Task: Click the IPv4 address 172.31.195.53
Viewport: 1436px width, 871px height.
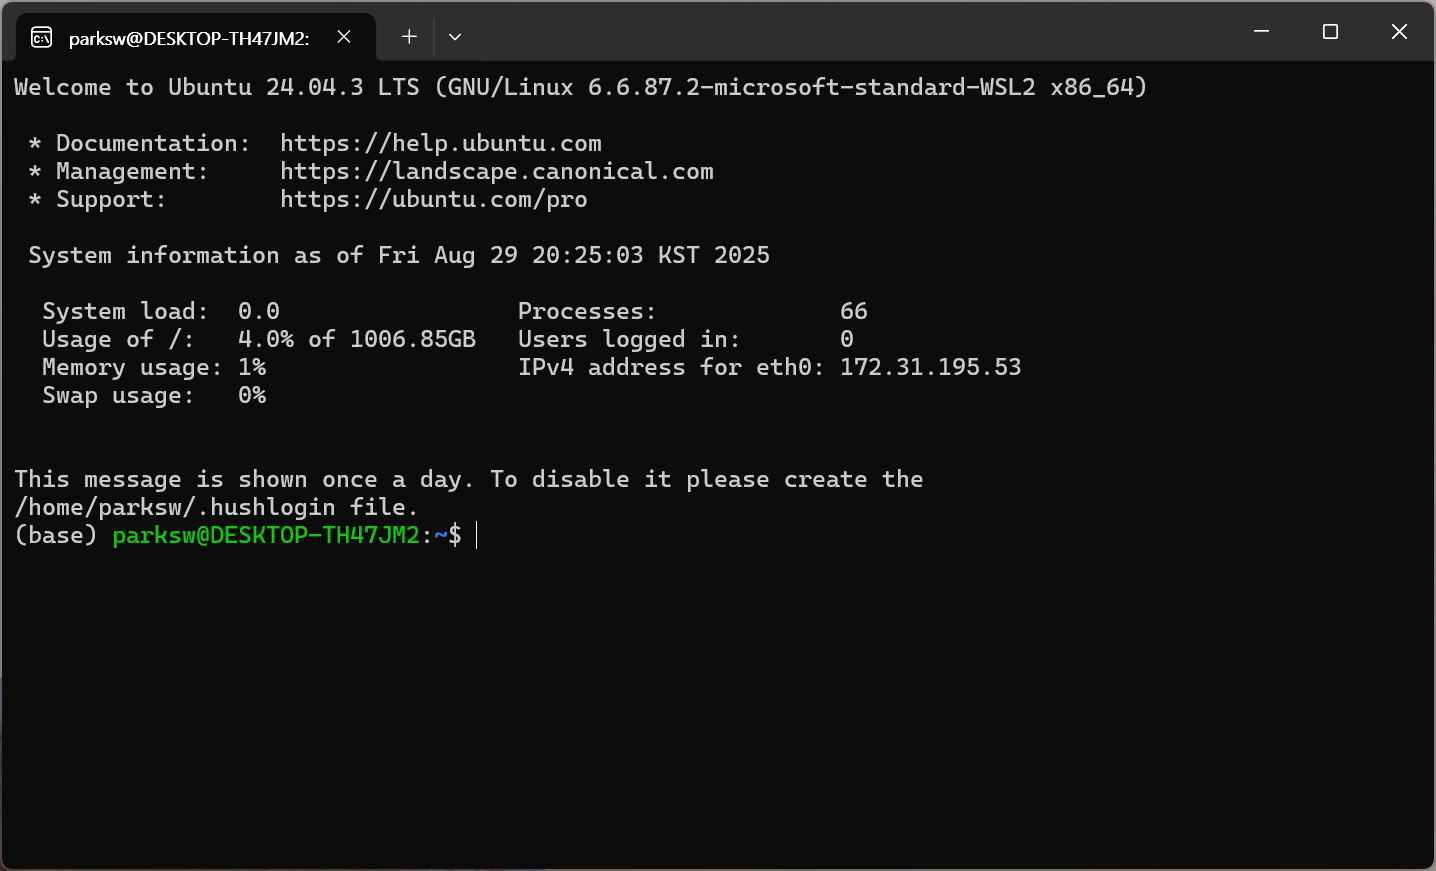Action: [x=930, y=367]
